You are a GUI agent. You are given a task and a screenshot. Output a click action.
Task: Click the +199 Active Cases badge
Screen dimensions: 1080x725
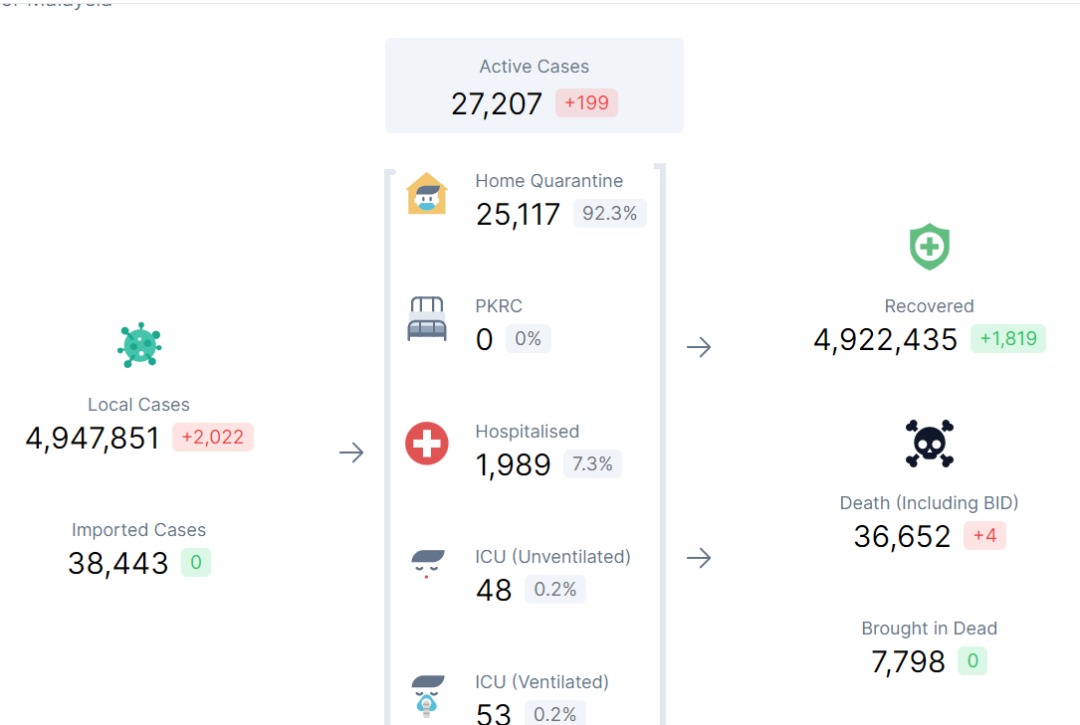pyautogui.click(x=587, y=103)
